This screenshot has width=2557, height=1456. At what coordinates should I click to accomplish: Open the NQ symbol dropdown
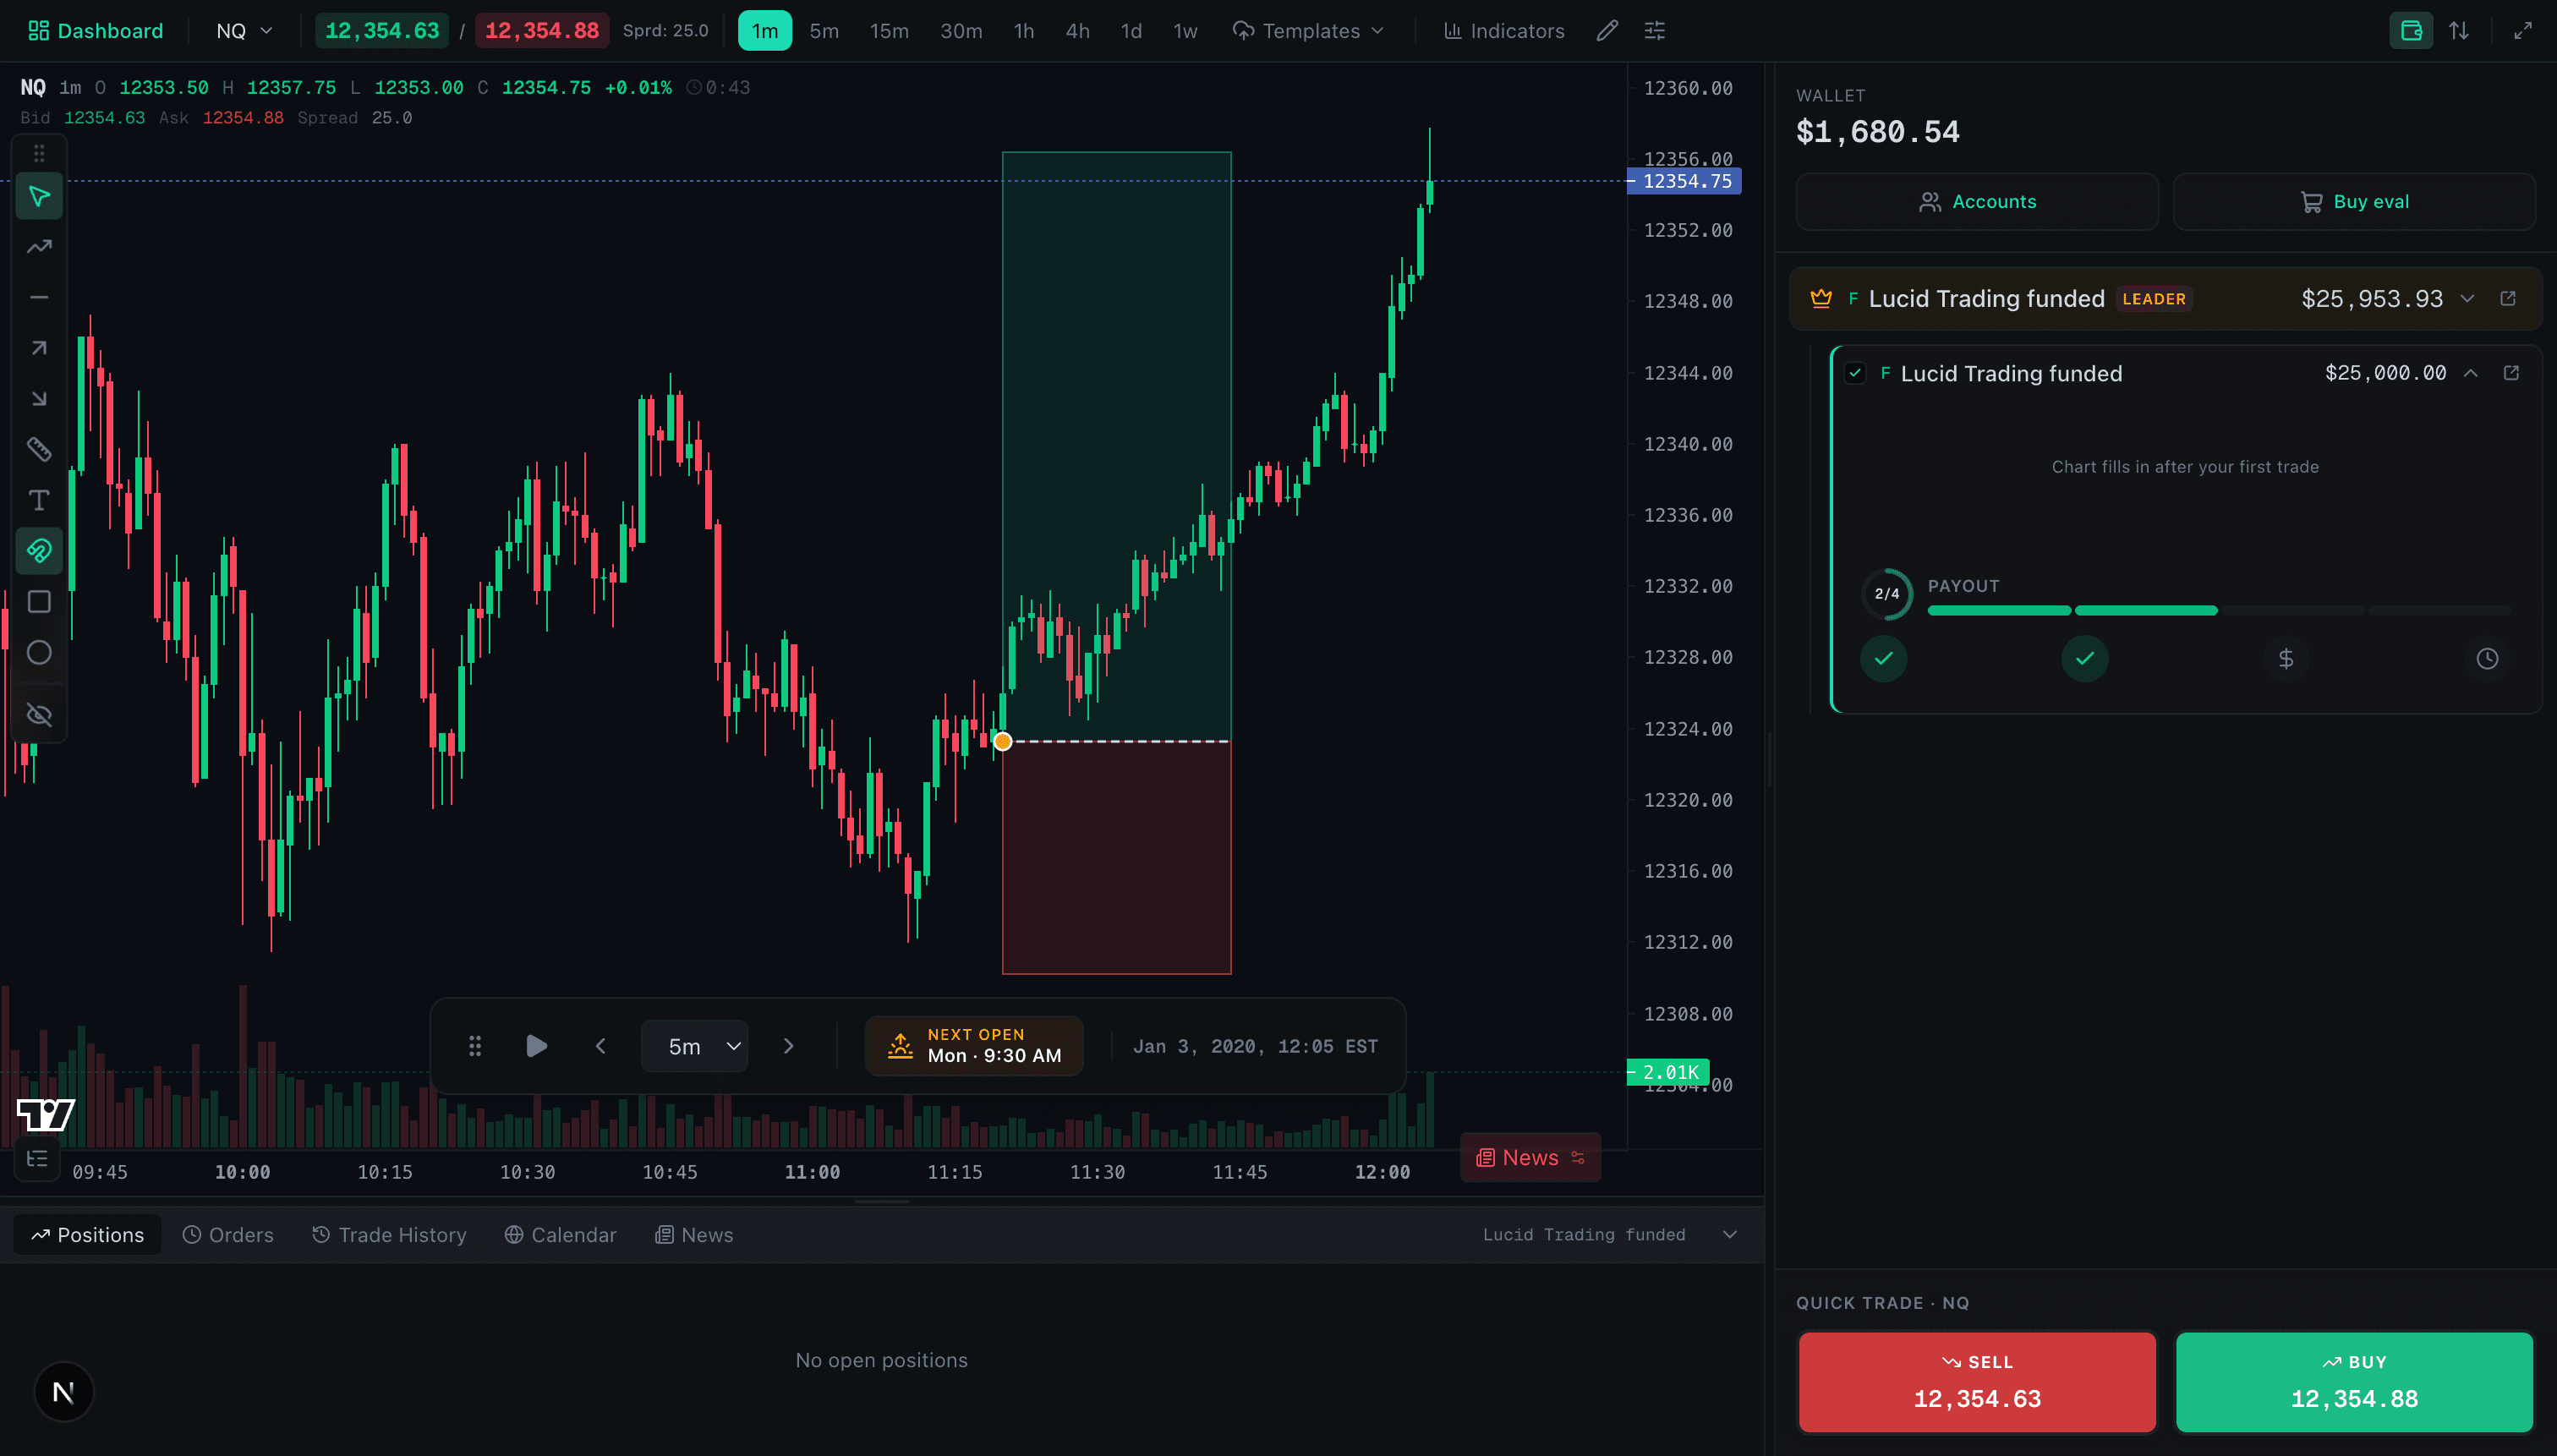pos(244,31)
